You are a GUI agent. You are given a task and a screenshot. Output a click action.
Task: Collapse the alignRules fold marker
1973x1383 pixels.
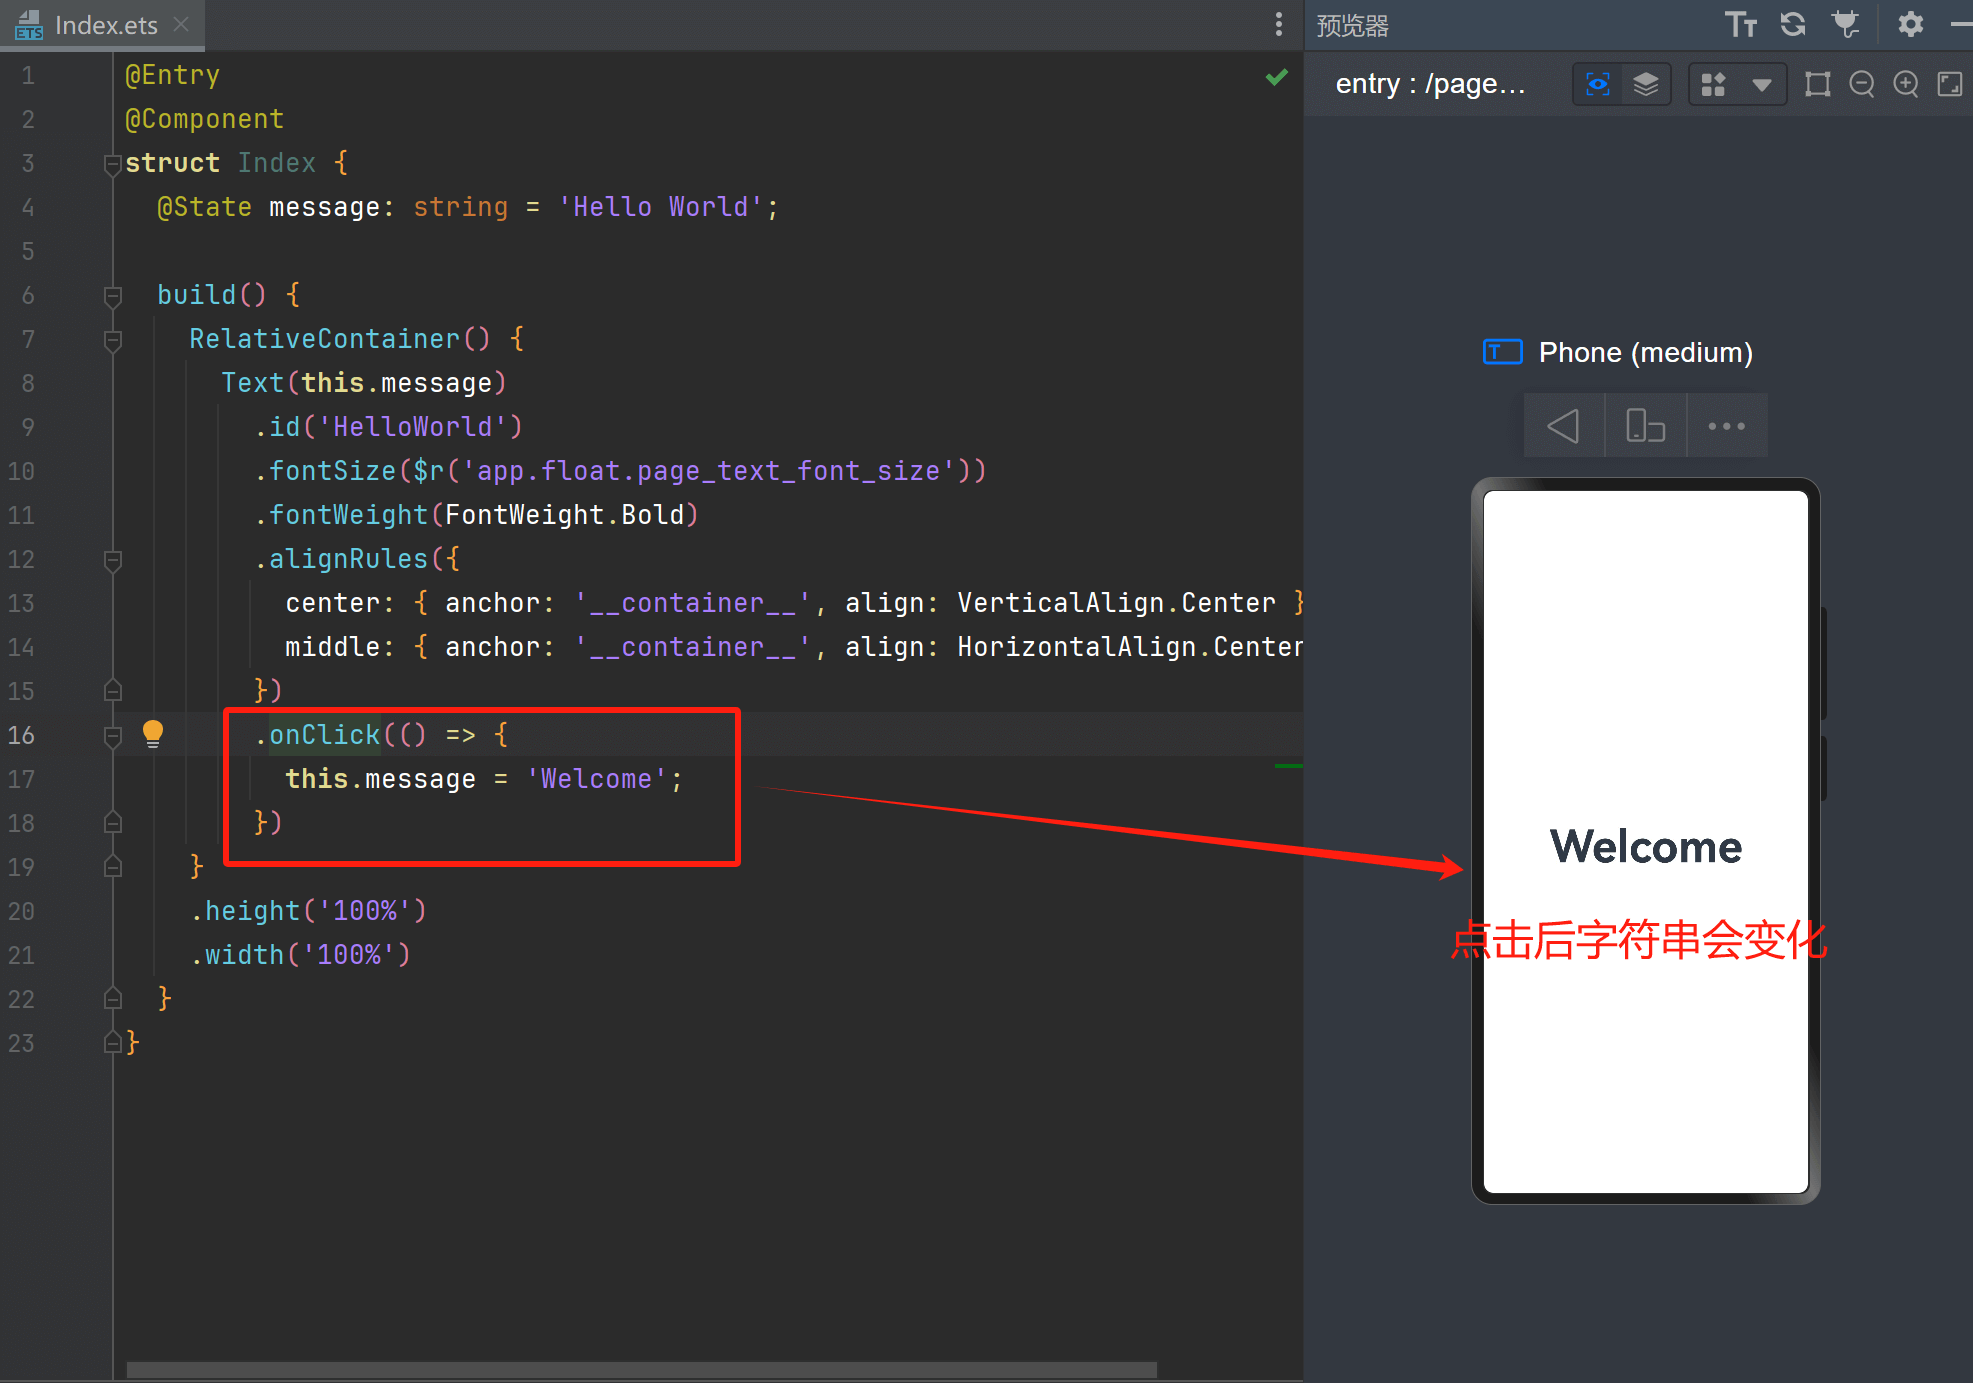pos(112,560)
